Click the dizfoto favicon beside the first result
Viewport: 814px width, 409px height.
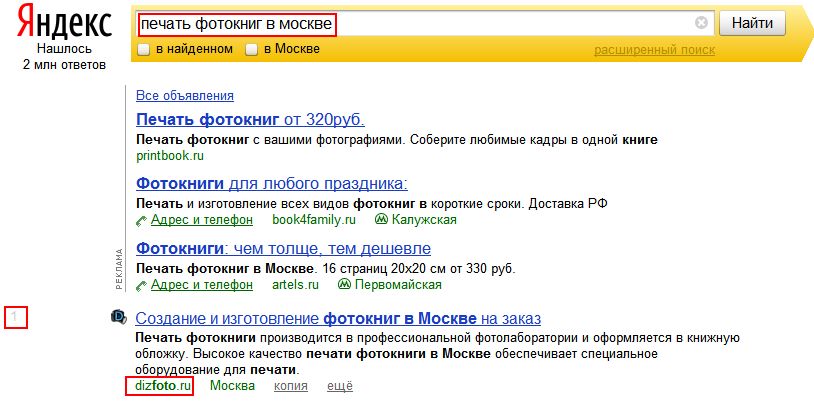(x=119, y=317)
